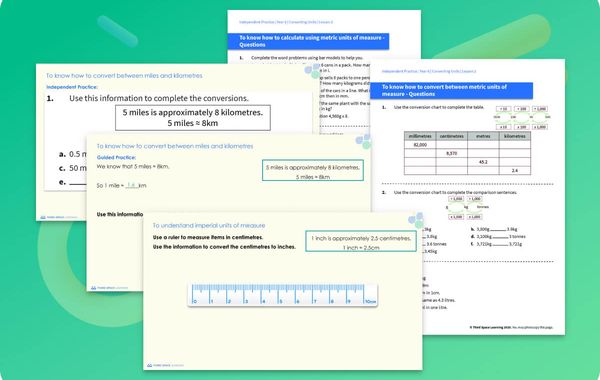Click the ruler image on the imperial units slide
Screen dimensions: 600x380
click(x=283, y=295)
